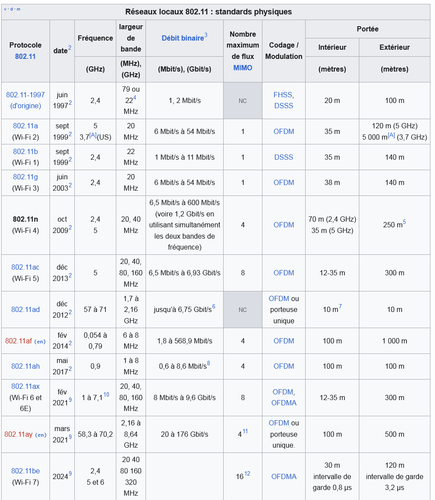Click the '1 Mbit/s à 11 Mbit/s' cell
This screenshot has width=435, height=500.
(x=184, y=157)
